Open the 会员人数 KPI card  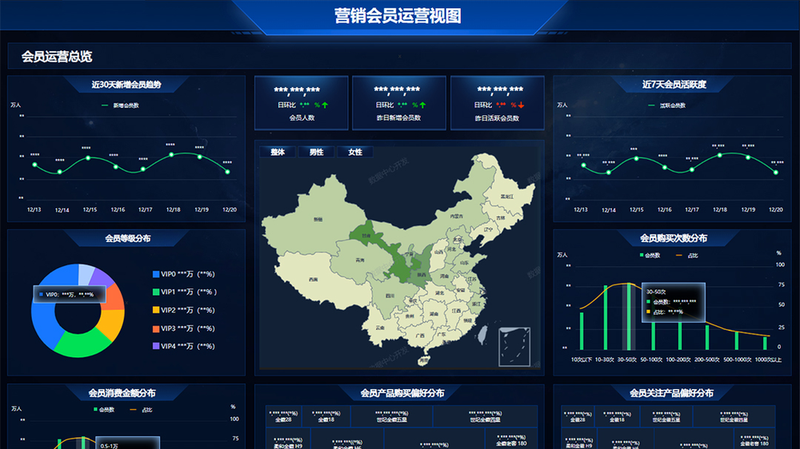coord(302,103)
